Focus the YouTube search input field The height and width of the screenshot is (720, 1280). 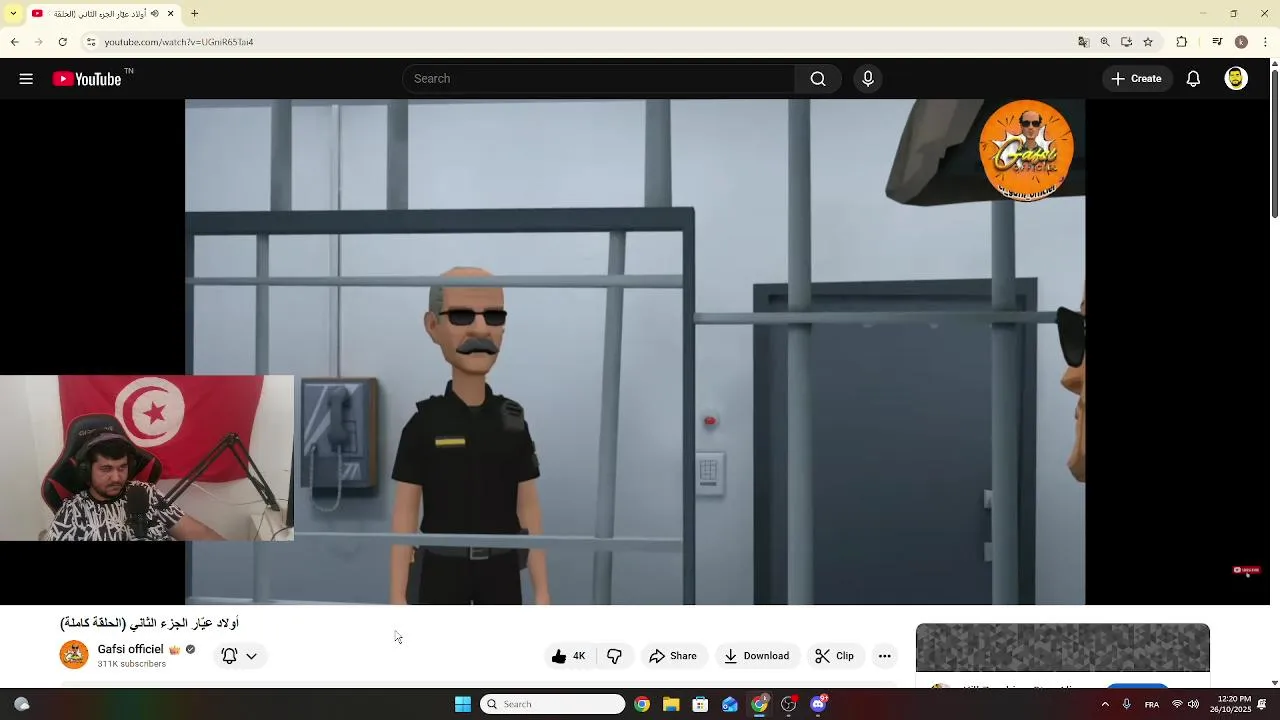[x=598, y=79]
